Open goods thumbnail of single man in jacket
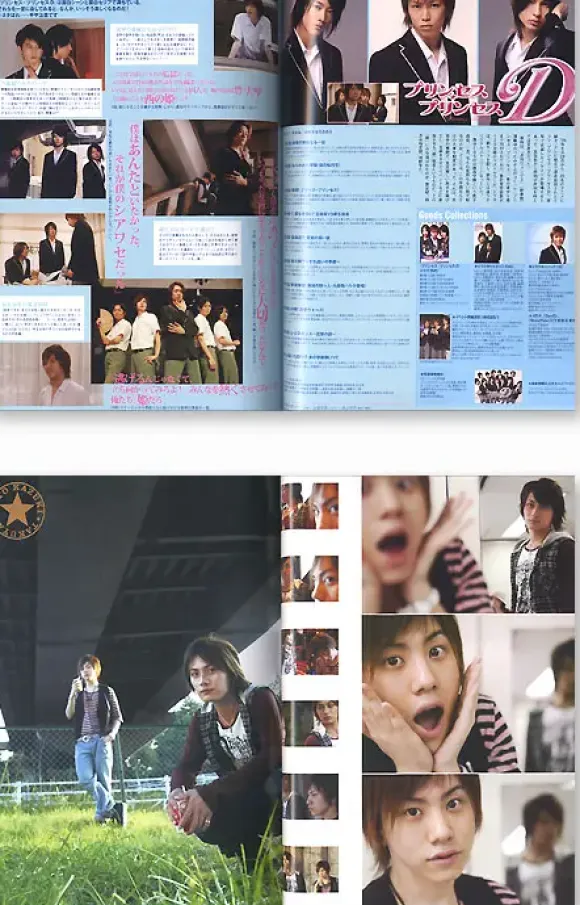580x905 pixels. 551,245
